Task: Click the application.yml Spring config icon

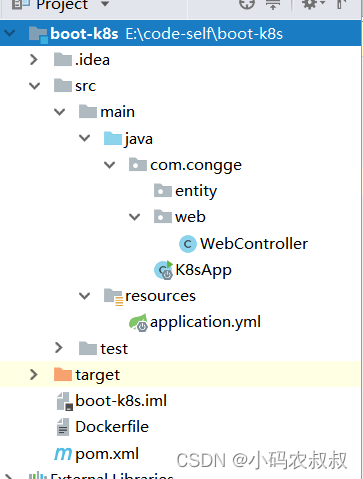Action: pyautogui.click(x=139, y=322)
